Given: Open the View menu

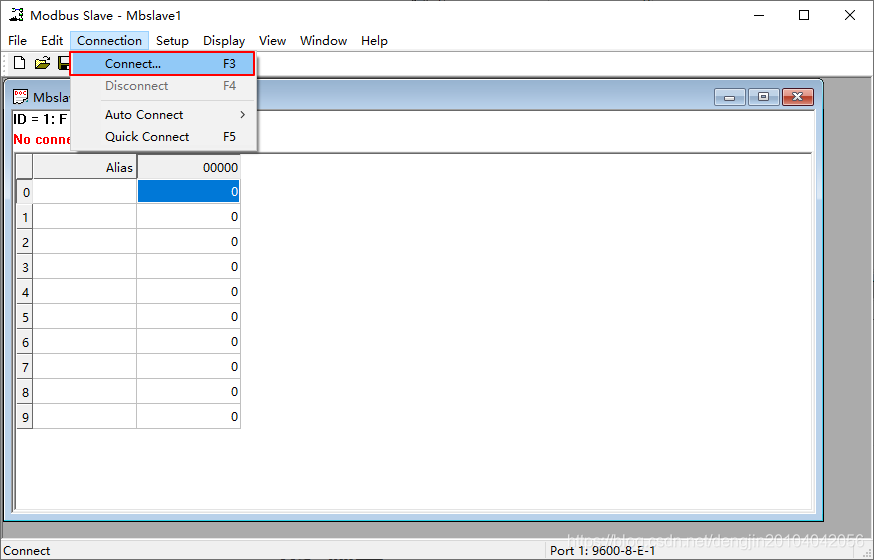Looking at the screenshot, I should [x=273, y=41].
